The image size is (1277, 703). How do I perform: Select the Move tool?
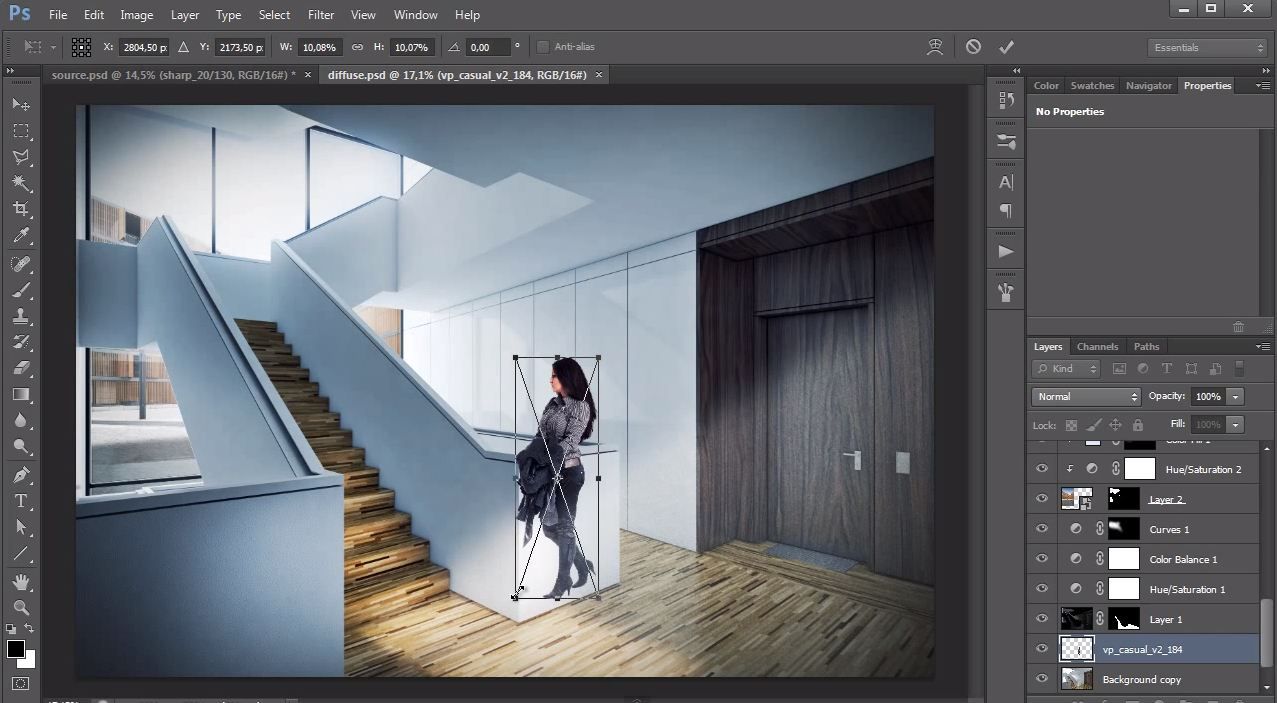click(x=21, y=104)
